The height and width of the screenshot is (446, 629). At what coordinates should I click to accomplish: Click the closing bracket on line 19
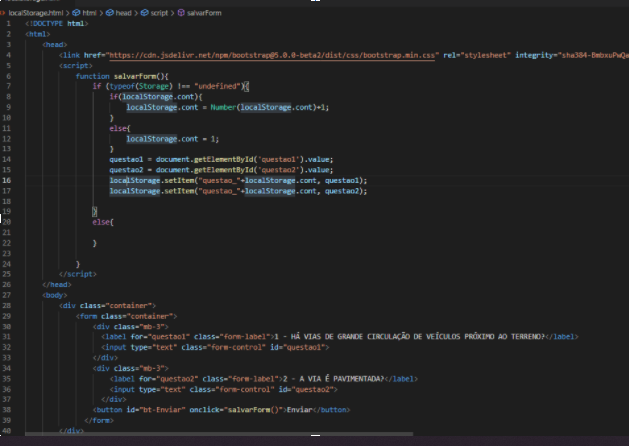click(95, 211)
